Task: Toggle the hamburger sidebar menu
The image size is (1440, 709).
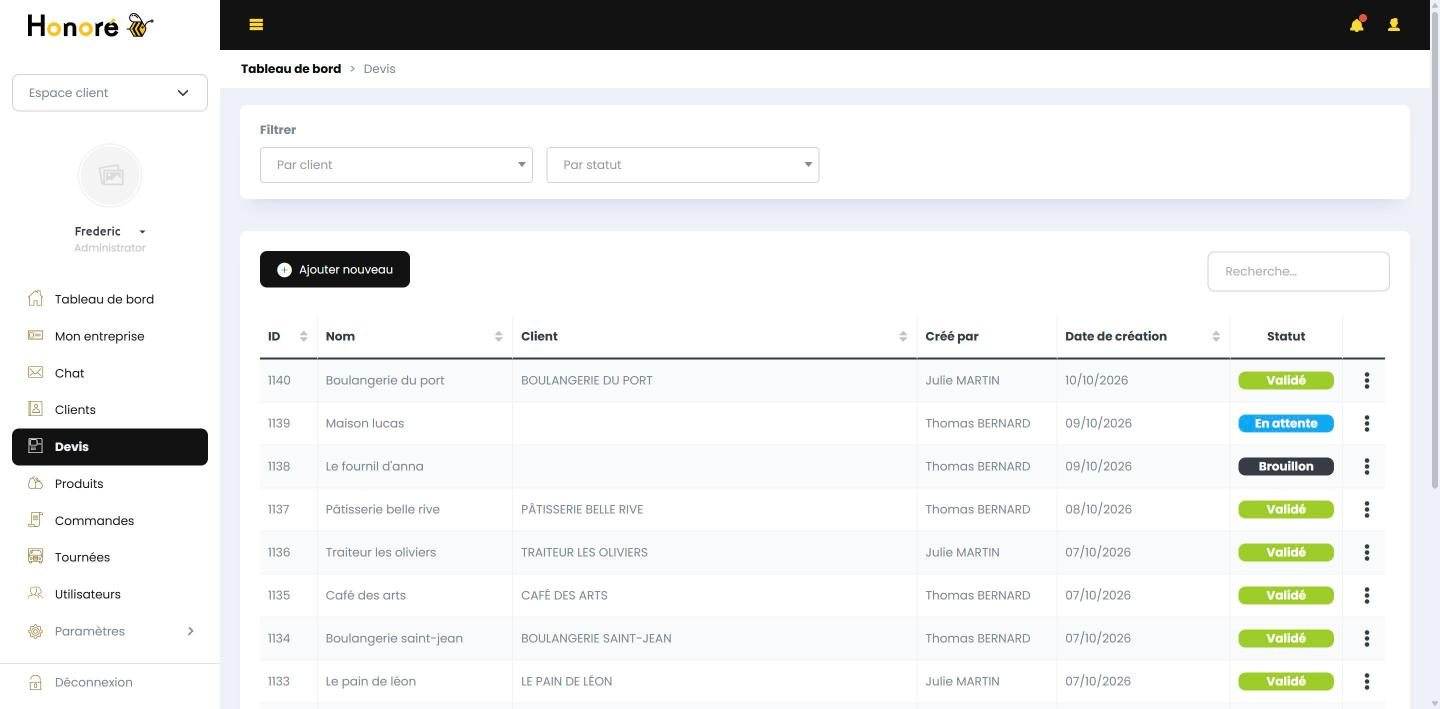Action: pyautogui.click(x=256, y=25)
